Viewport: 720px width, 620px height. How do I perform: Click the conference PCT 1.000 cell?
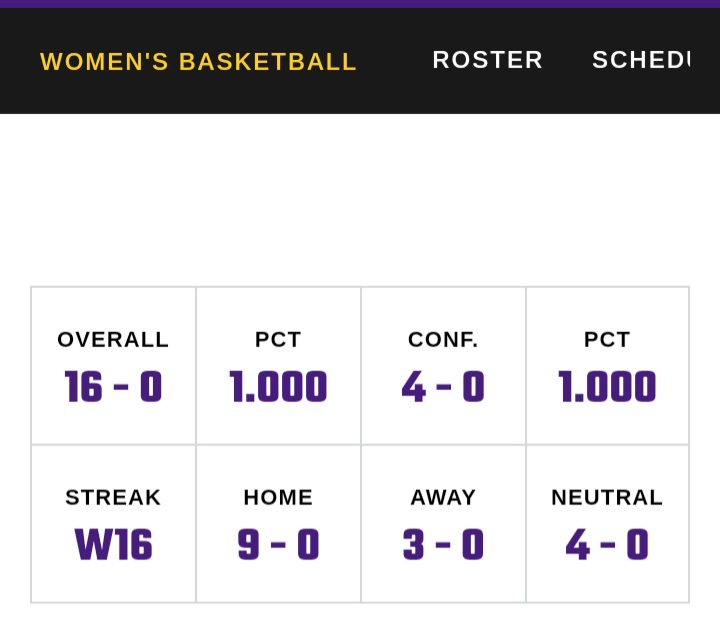pos(607,366)
